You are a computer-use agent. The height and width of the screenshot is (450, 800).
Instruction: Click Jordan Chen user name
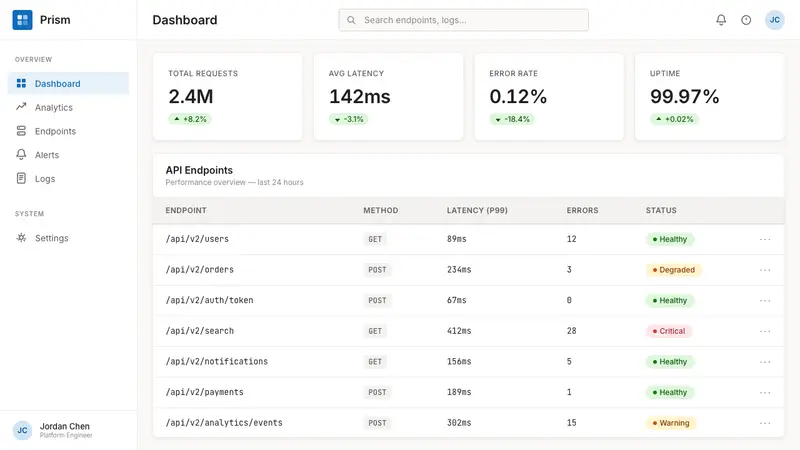[x=65, y=426]
